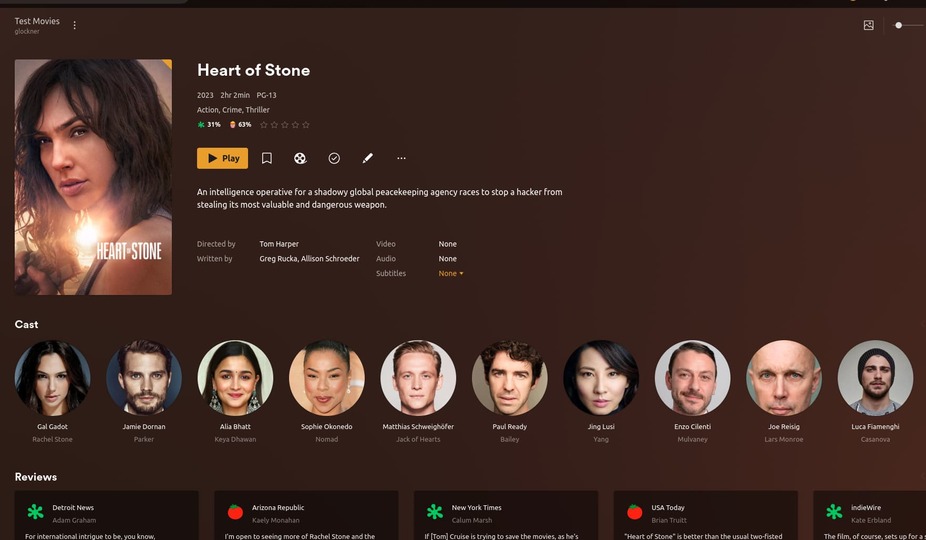
Task: Select the Thriller genre link
Action: tap(257, 110)
